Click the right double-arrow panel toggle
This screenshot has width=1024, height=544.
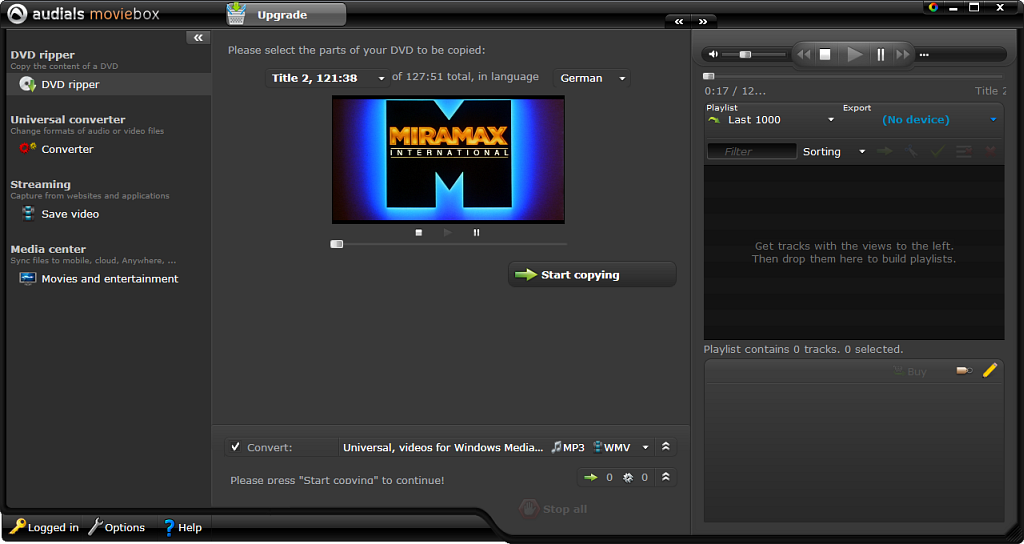tap(703, 21)
